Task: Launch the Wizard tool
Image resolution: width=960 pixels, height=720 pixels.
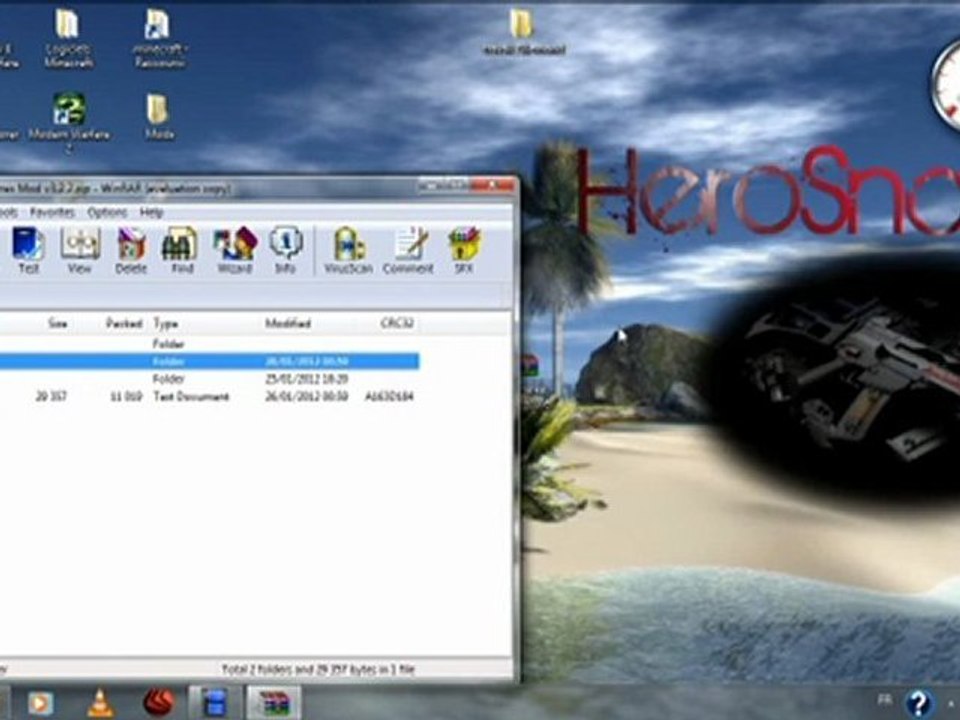Action: click(234, 250)
